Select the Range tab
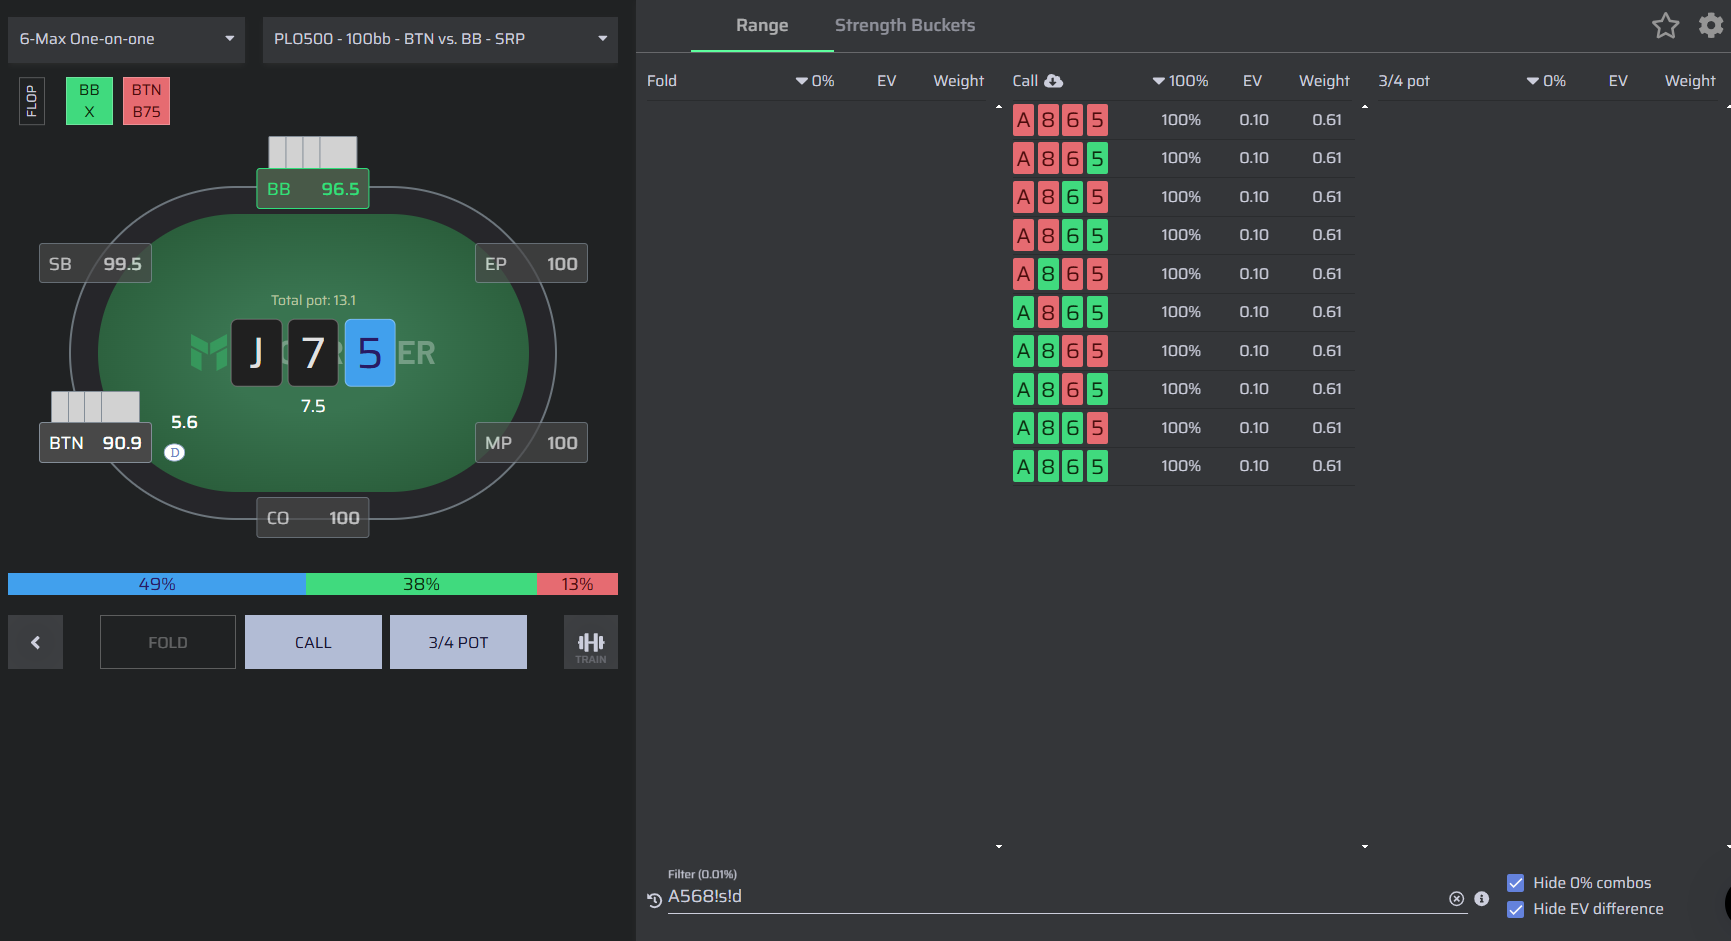 (762, 25)
